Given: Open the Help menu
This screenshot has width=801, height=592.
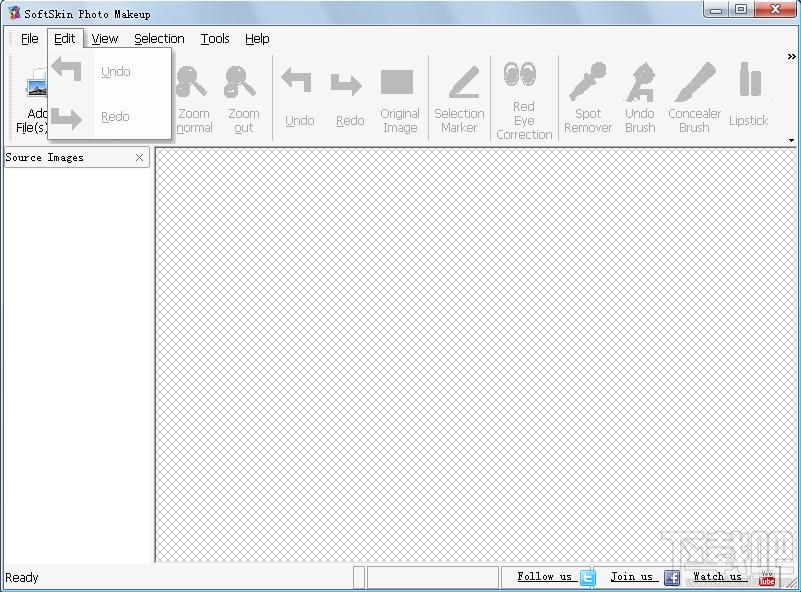Looking at the screenshot, I should point(257,39).
